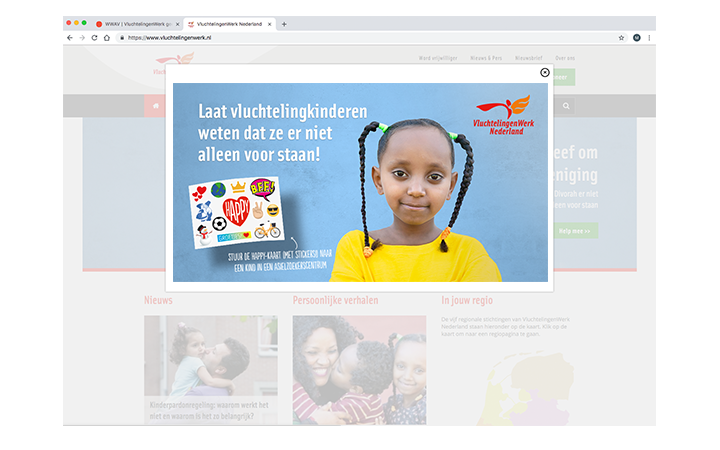This screenshot has width=720, height=450.
Task: Click the site search magnifier icon
Action: point(566,106)
